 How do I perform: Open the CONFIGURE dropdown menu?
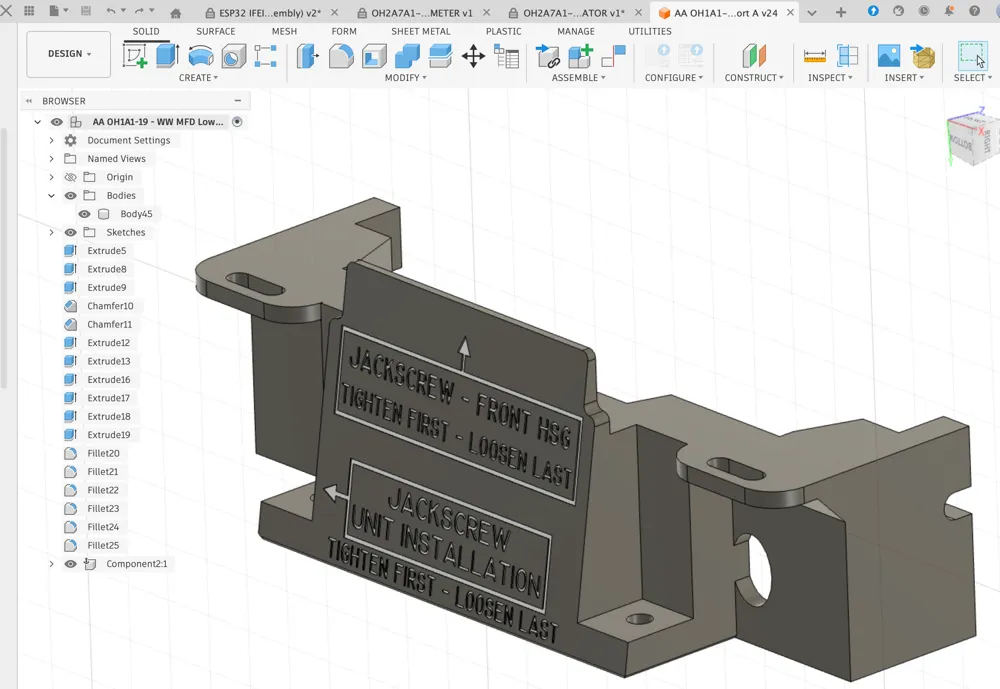(673, 78)
